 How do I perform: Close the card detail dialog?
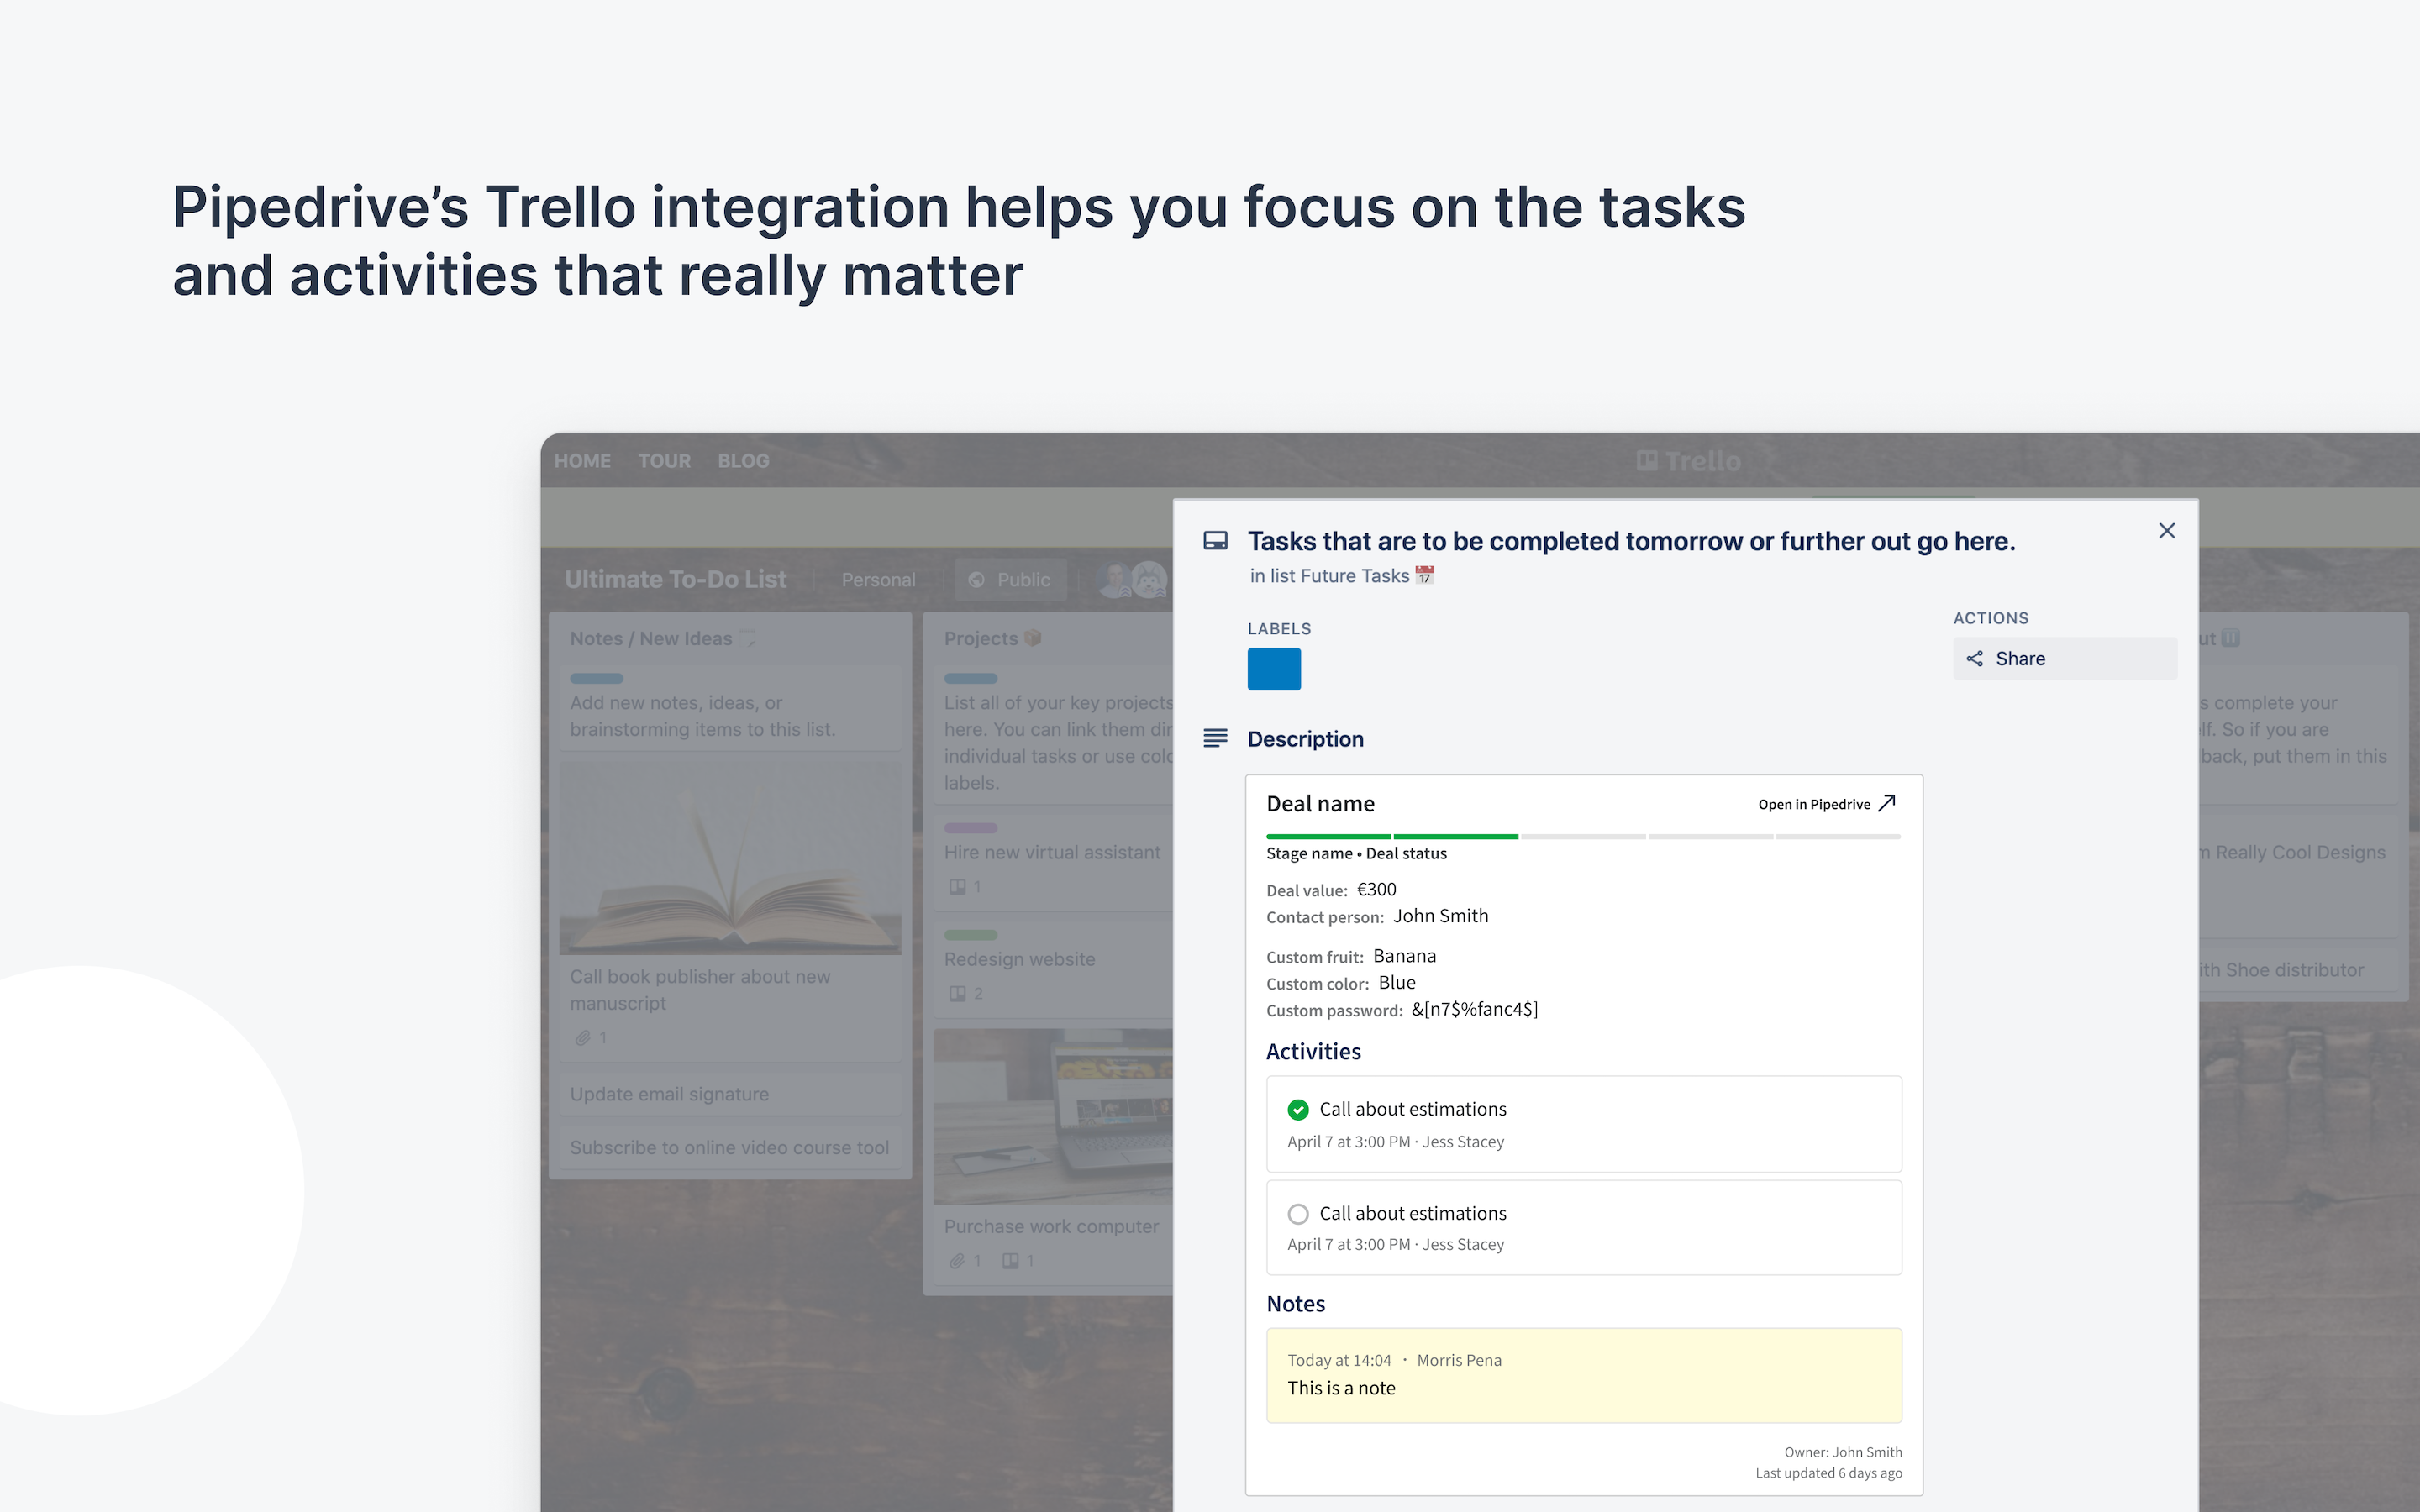[2167, 531]
